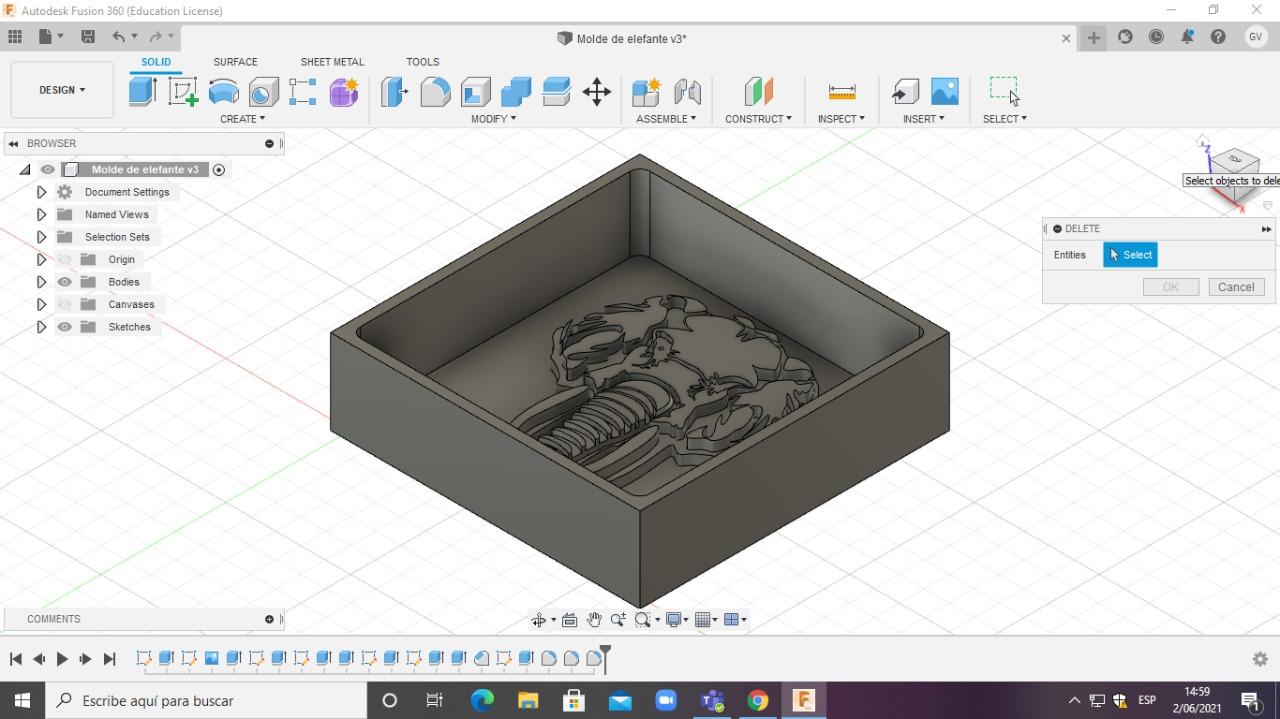
Task: Select the Move/Copy tool
Action: pos(597,92)
